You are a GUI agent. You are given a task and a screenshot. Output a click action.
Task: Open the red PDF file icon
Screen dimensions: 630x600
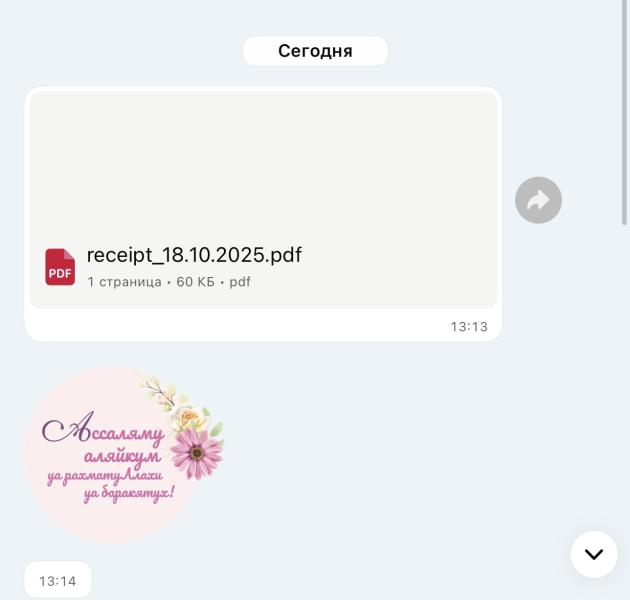60,267
